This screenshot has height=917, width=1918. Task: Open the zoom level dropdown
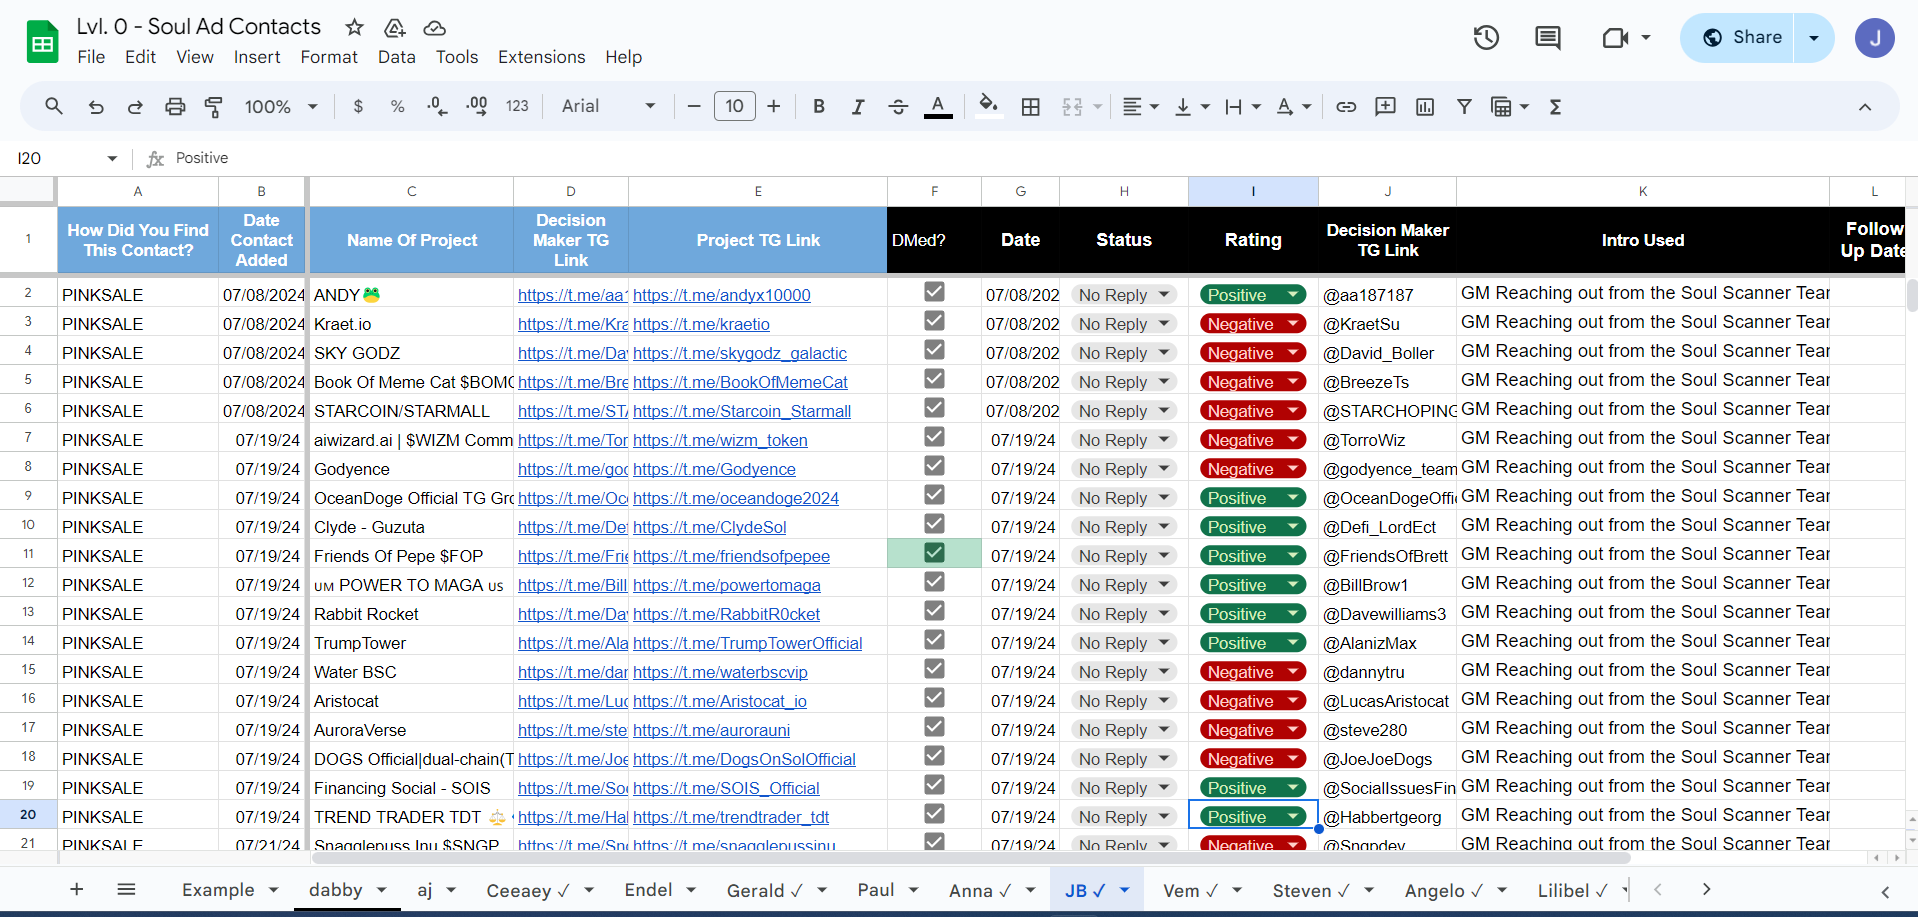[281, 106]
